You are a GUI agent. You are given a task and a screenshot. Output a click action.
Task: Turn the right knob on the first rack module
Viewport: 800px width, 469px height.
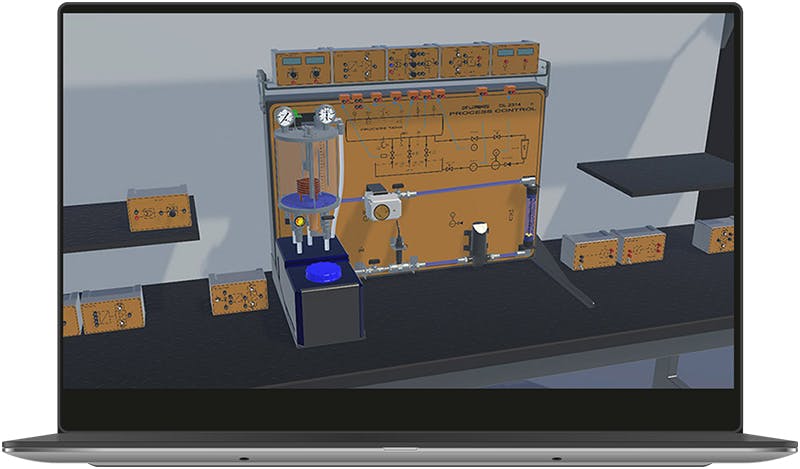[x=315, y=75]
